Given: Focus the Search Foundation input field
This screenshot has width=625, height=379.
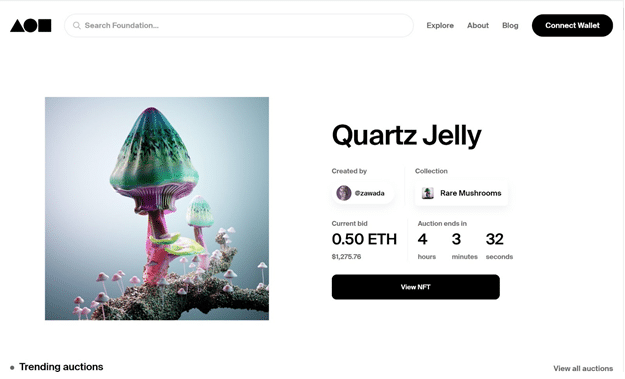Looking at the screenshot, I should [239, 26].
